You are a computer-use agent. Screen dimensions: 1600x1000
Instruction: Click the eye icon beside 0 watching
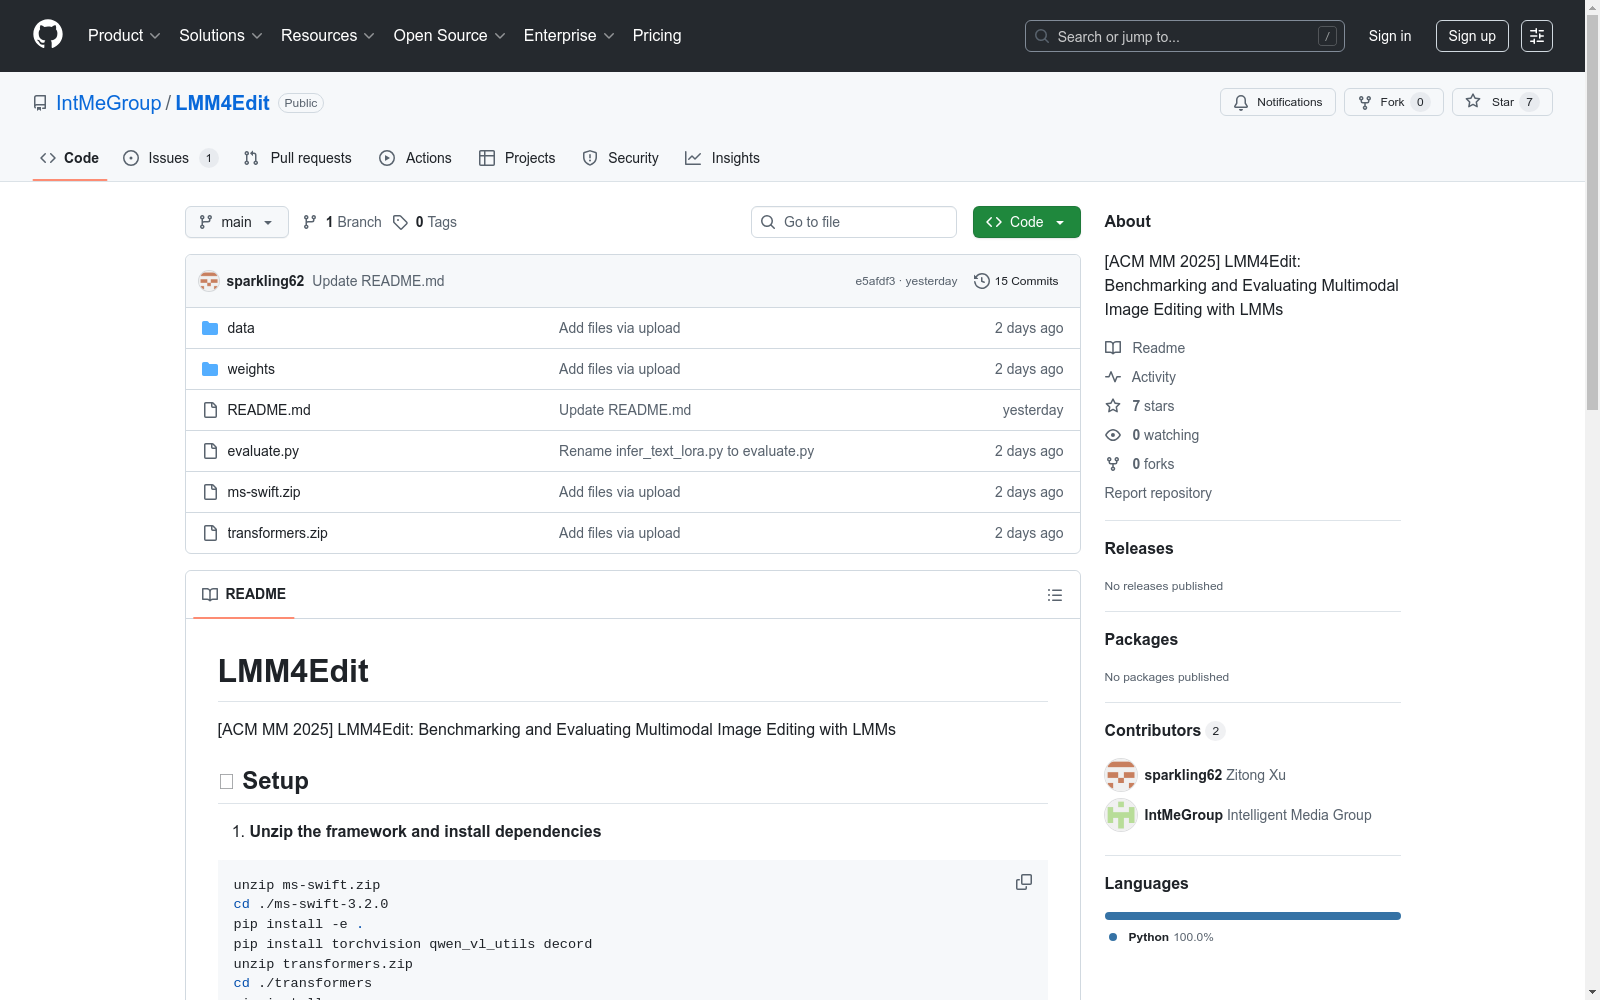(1113, 435)
